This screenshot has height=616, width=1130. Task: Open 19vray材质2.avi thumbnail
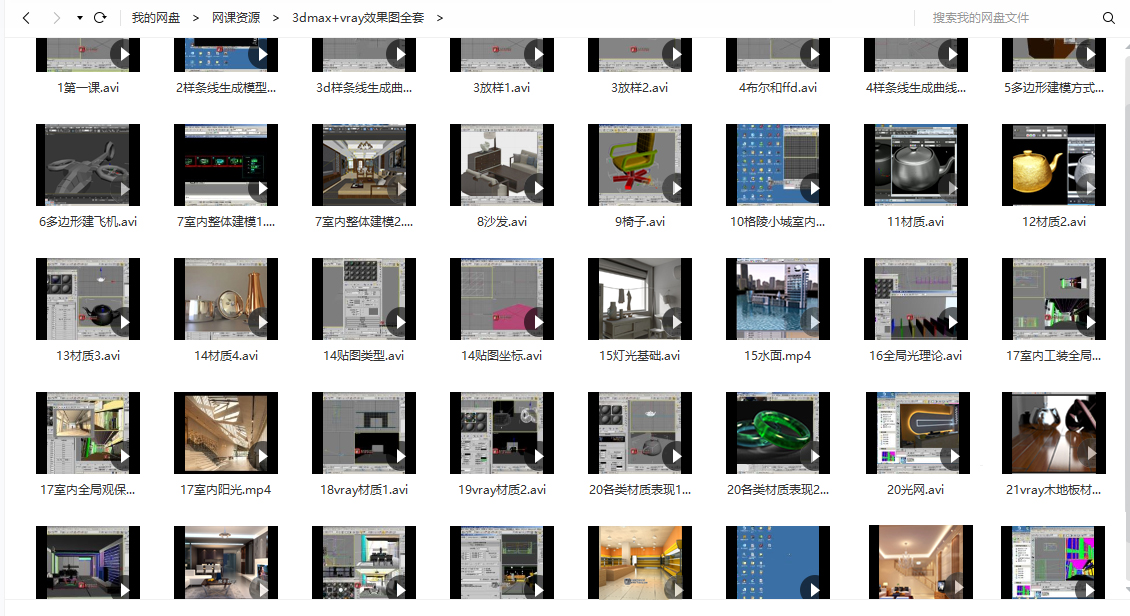click(502, 433)
